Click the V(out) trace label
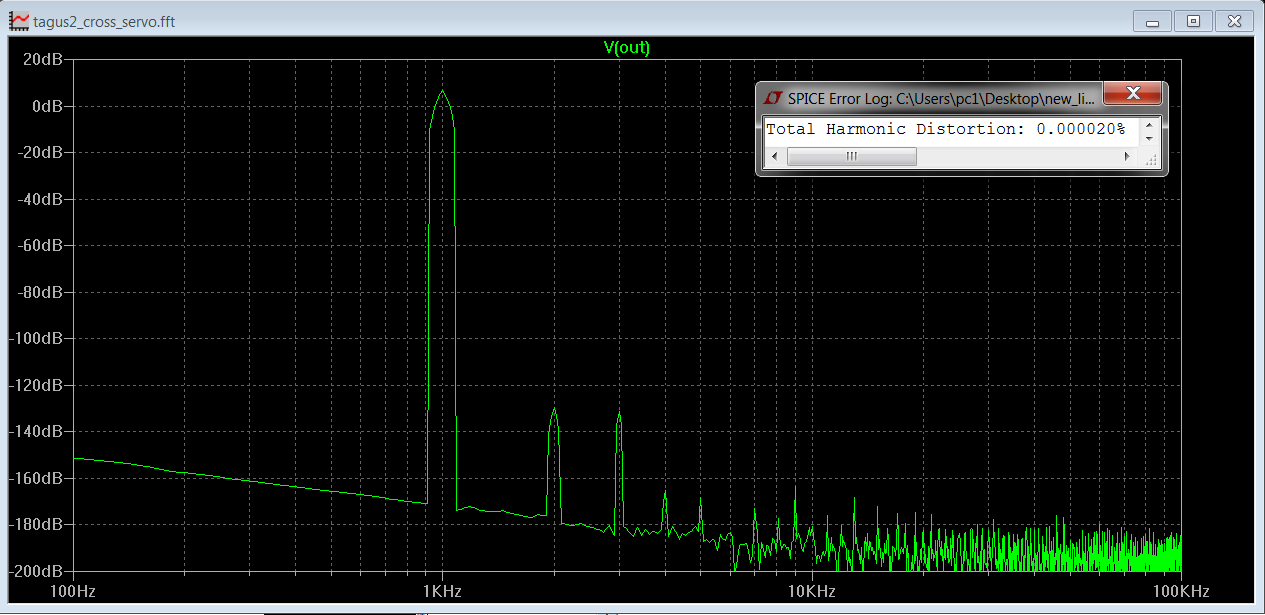This screenshot has height=615, width=1265. 627,47
